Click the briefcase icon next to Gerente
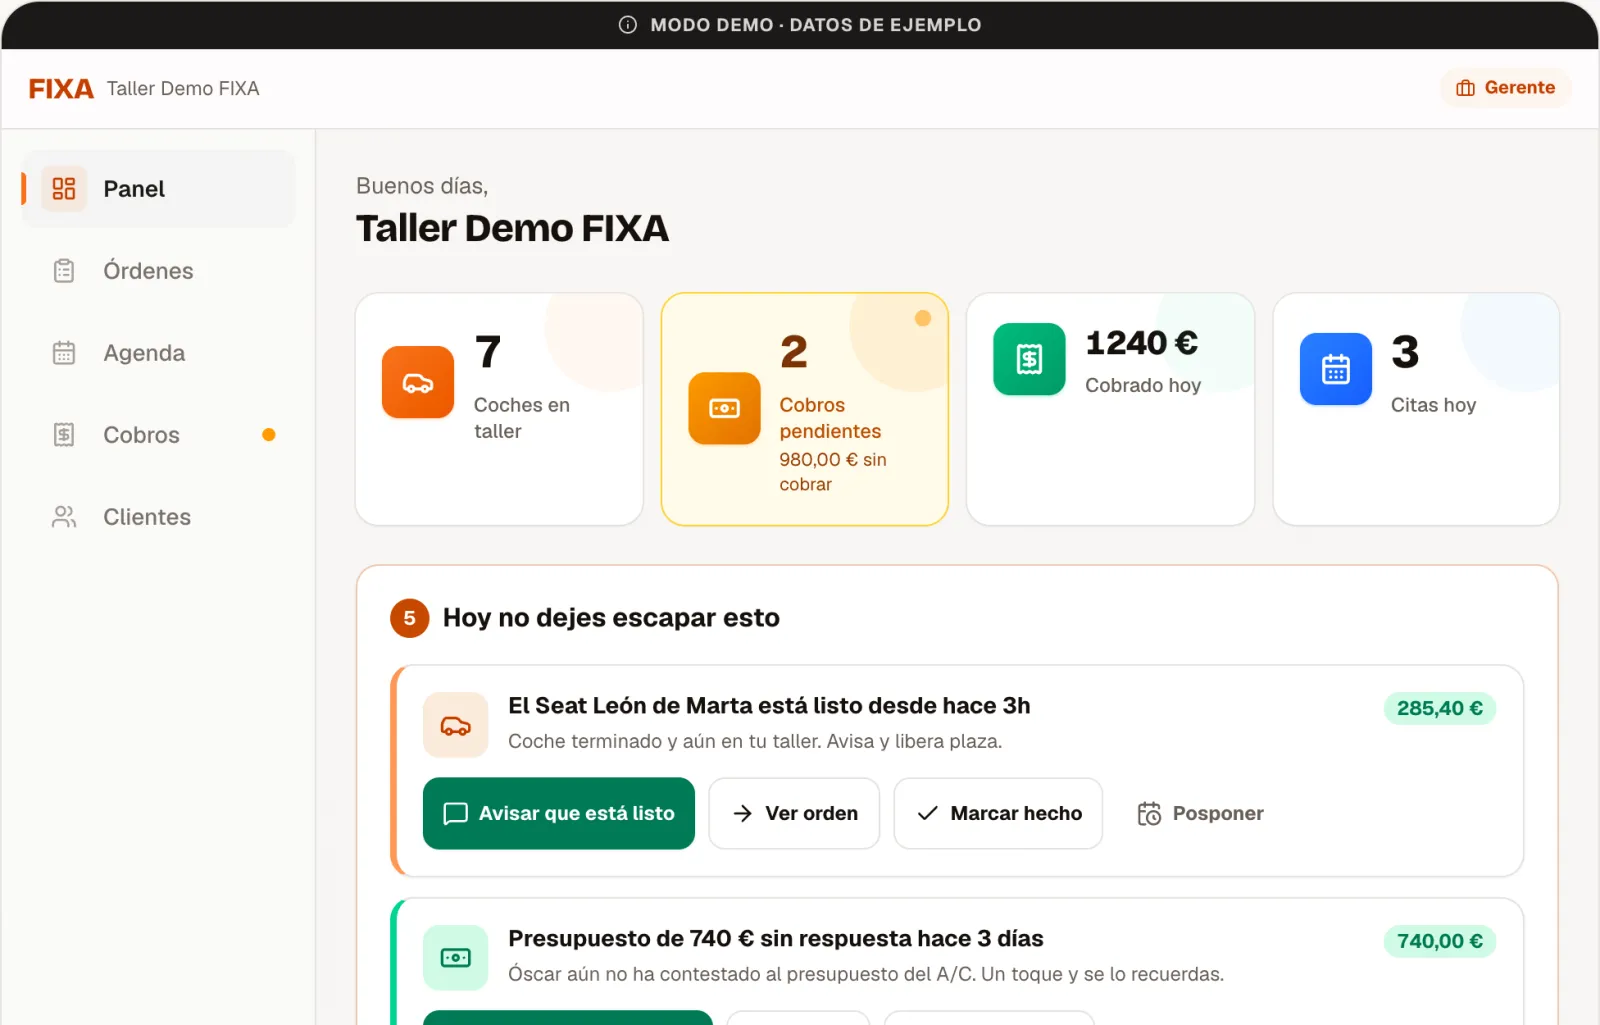The height and width of the screenshot is (1025, 1600). (x=1465, y=88)
